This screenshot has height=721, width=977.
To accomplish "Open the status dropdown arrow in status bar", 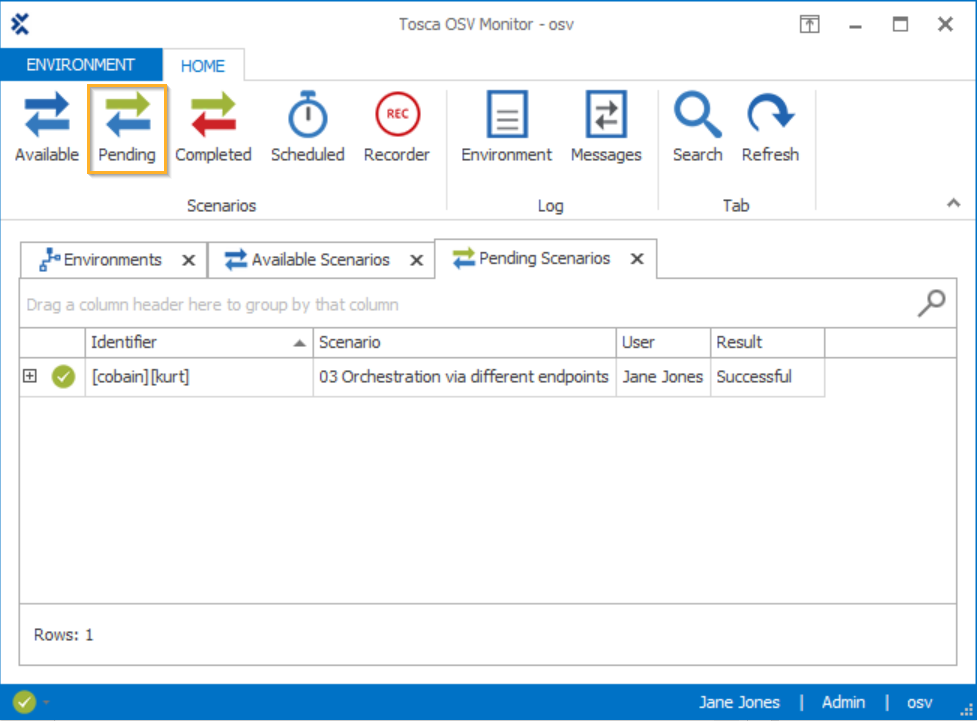I will (46, 703).
